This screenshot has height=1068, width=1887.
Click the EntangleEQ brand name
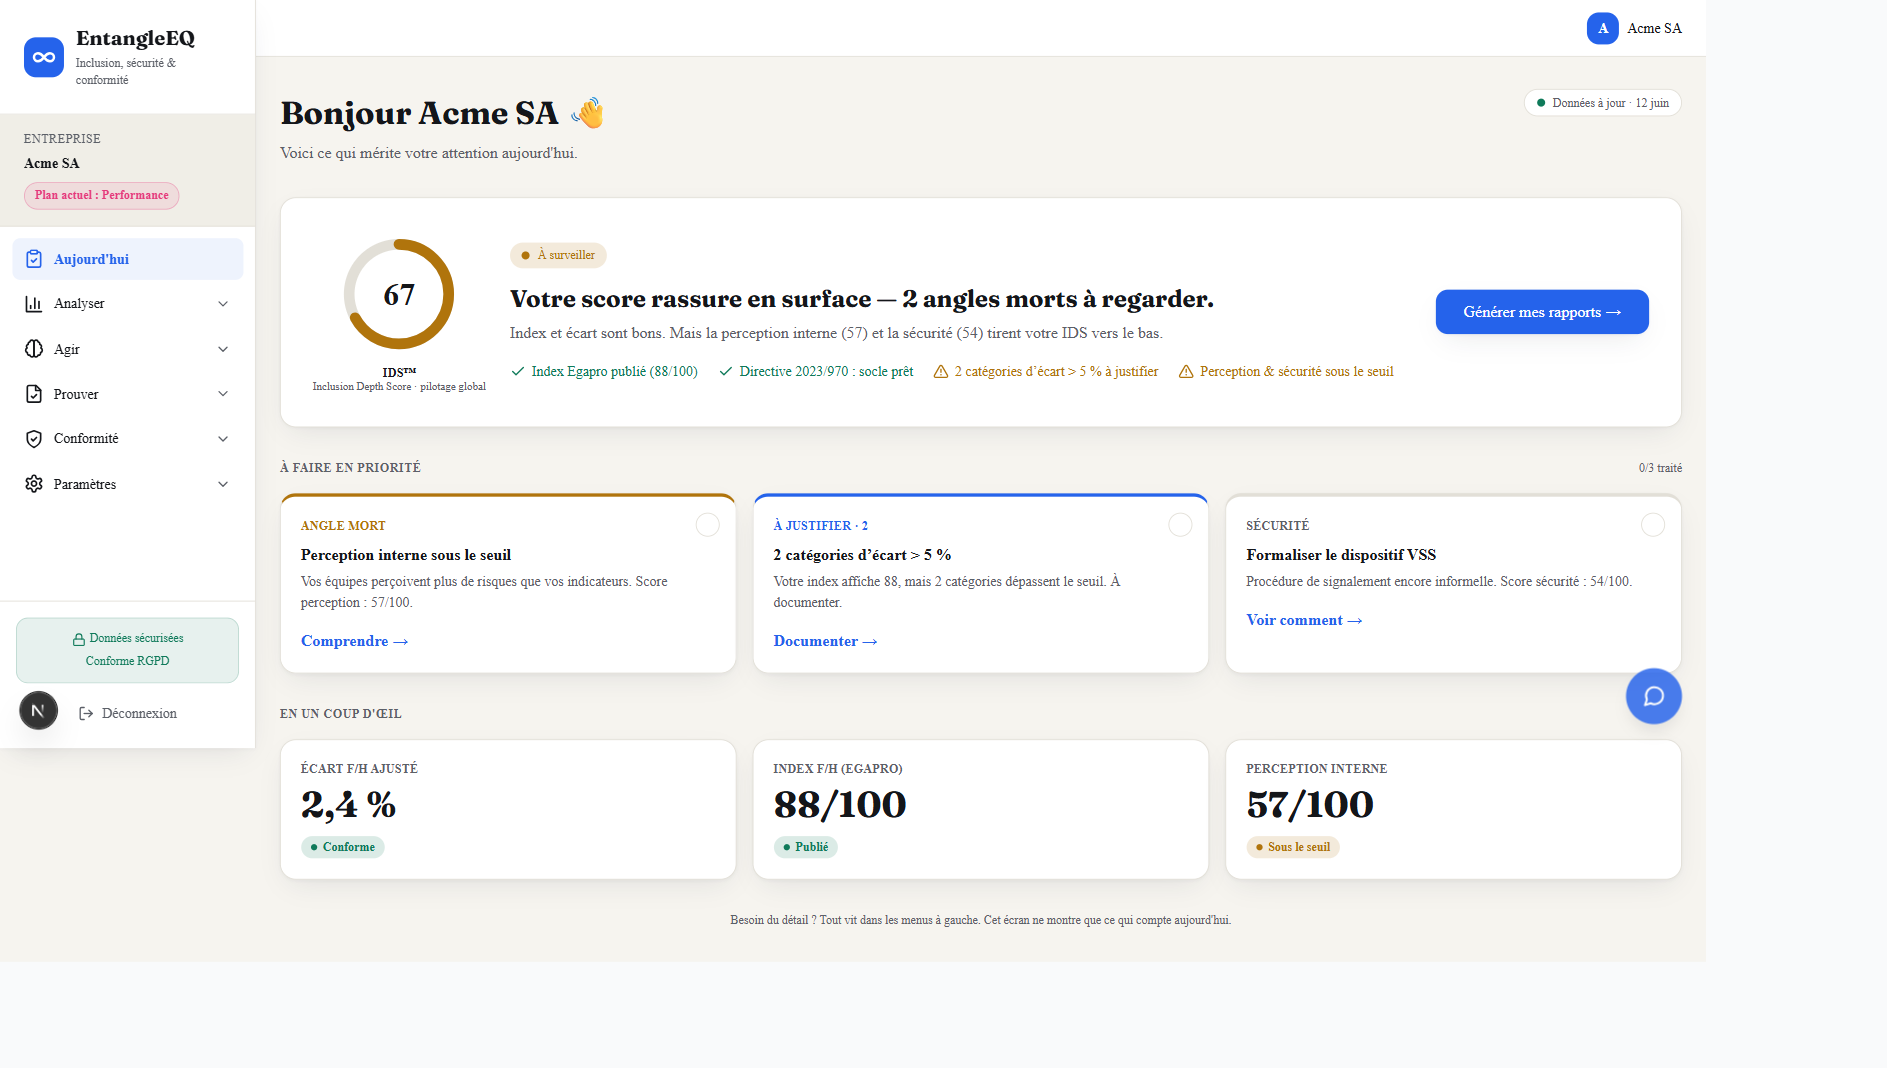click(135, 38)
